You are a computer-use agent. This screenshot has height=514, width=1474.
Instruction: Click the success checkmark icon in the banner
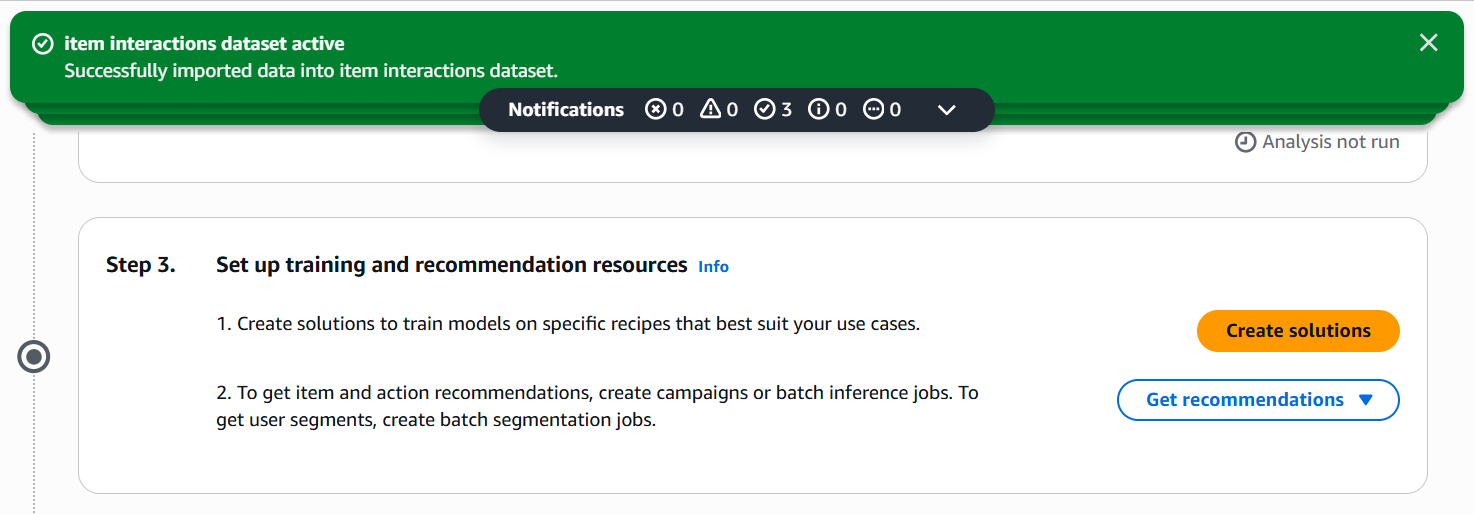coord(42,44)
